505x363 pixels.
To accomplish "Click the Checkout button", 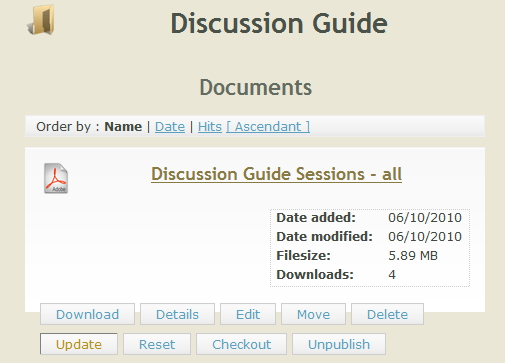I will click(241, 344).
